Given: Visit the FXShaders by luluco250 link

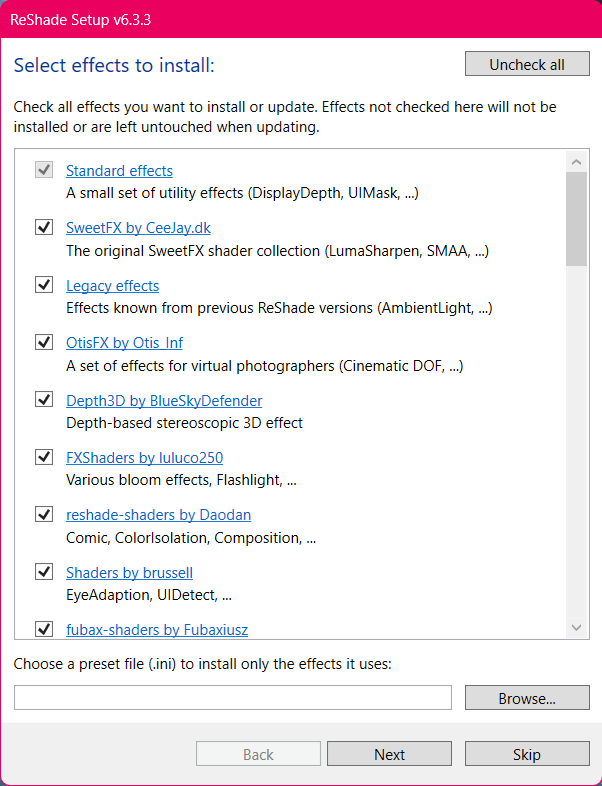Looking at the screenshot, I should (144, 458).
